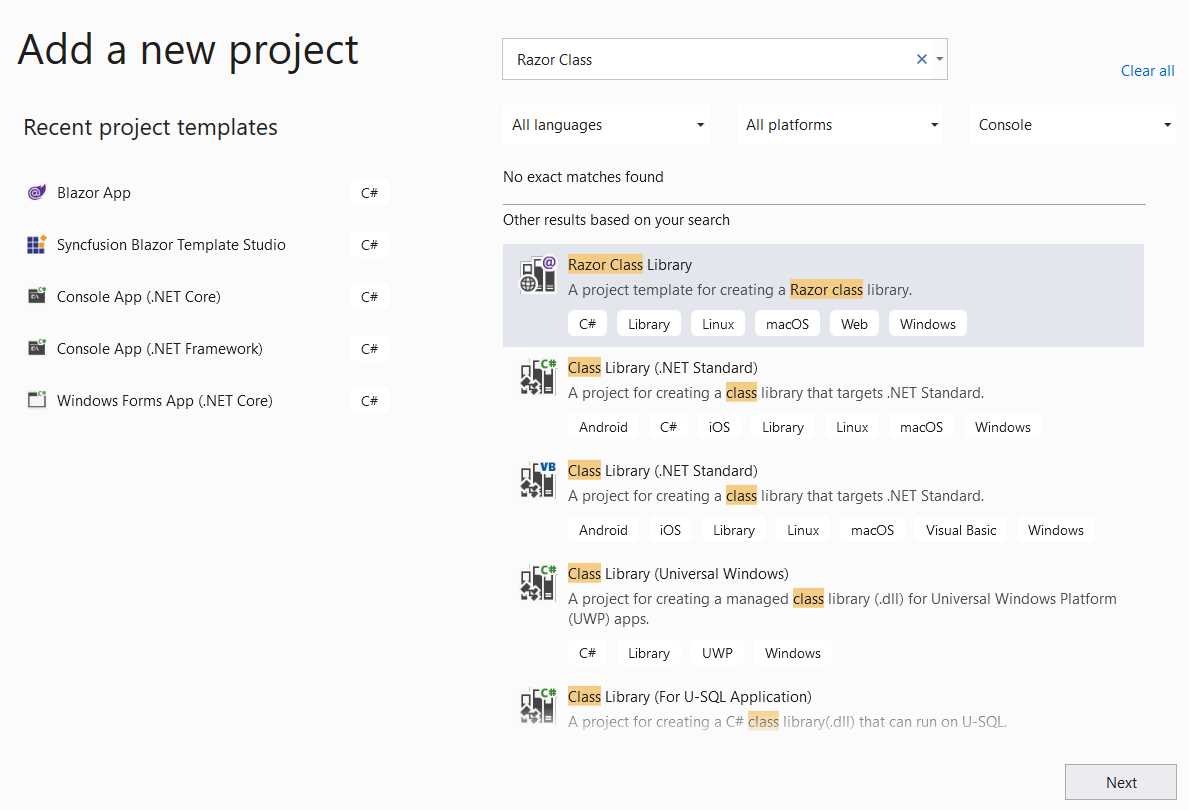
Task: Click the Console App (.NET Framework) icon
Action: coord(36,348)
